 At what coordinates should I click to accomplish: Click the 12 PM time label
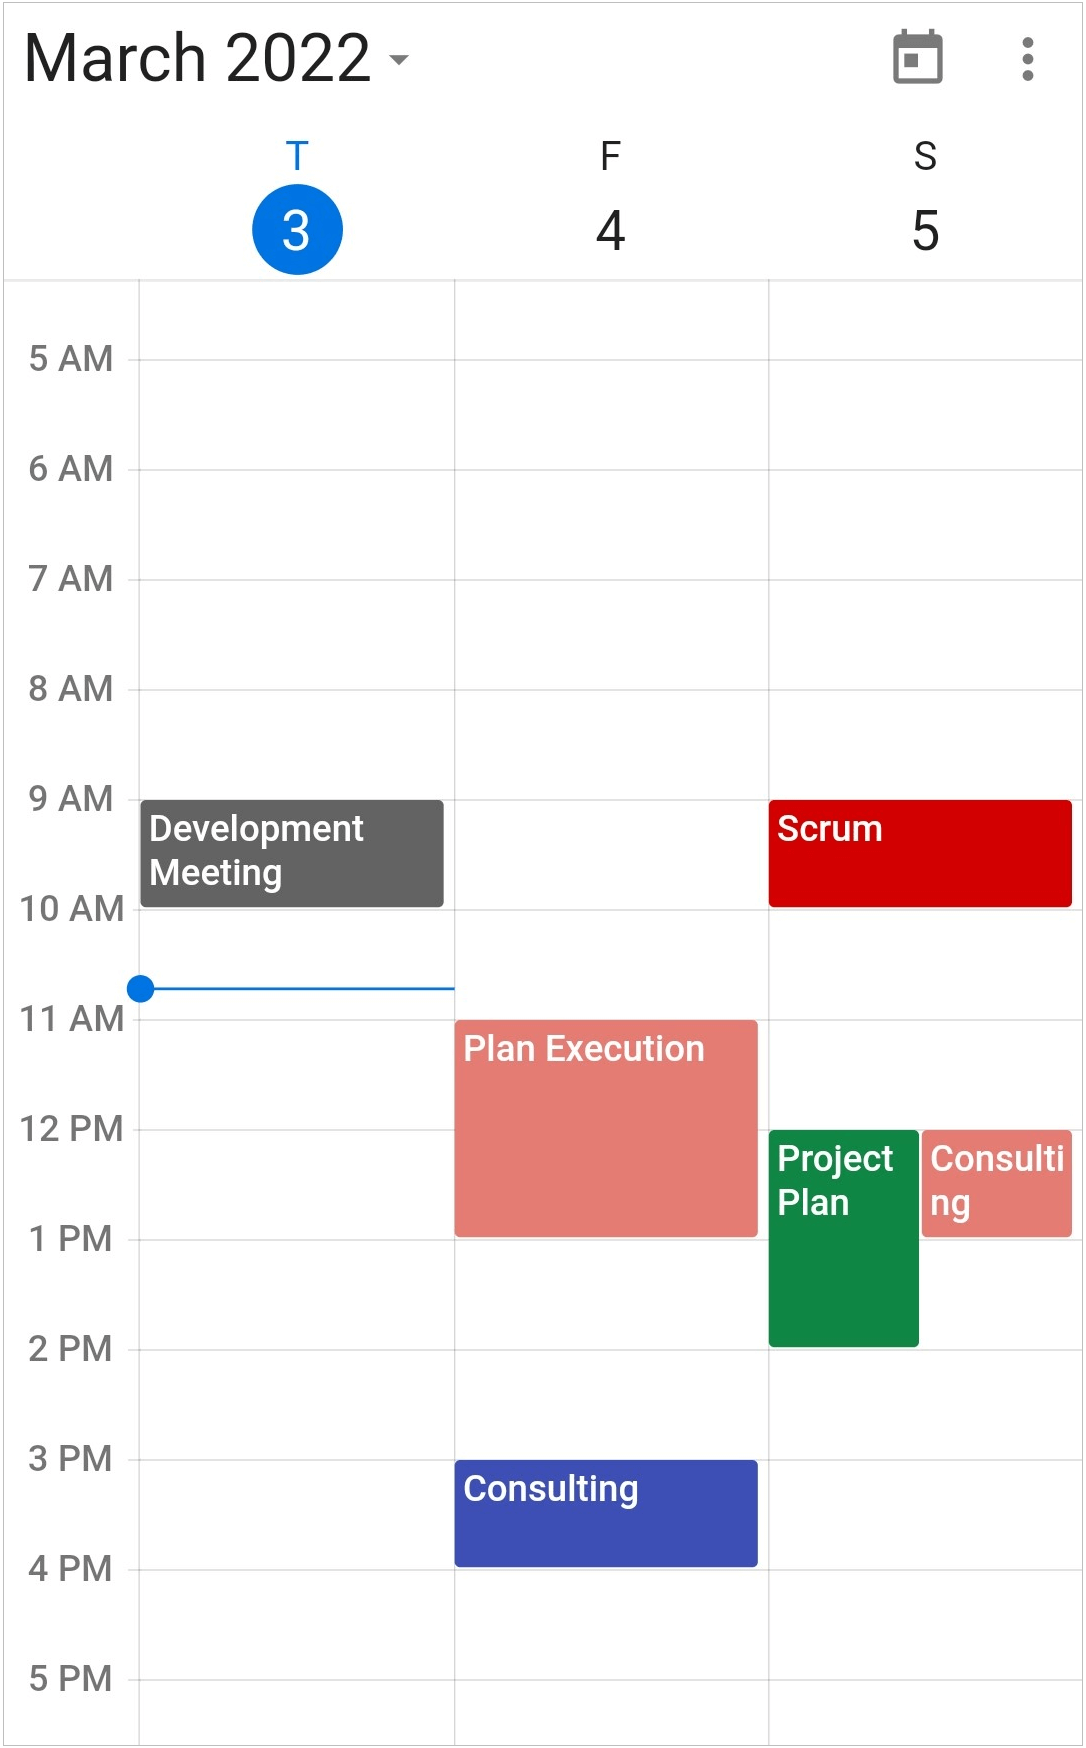coord(72,1129)
